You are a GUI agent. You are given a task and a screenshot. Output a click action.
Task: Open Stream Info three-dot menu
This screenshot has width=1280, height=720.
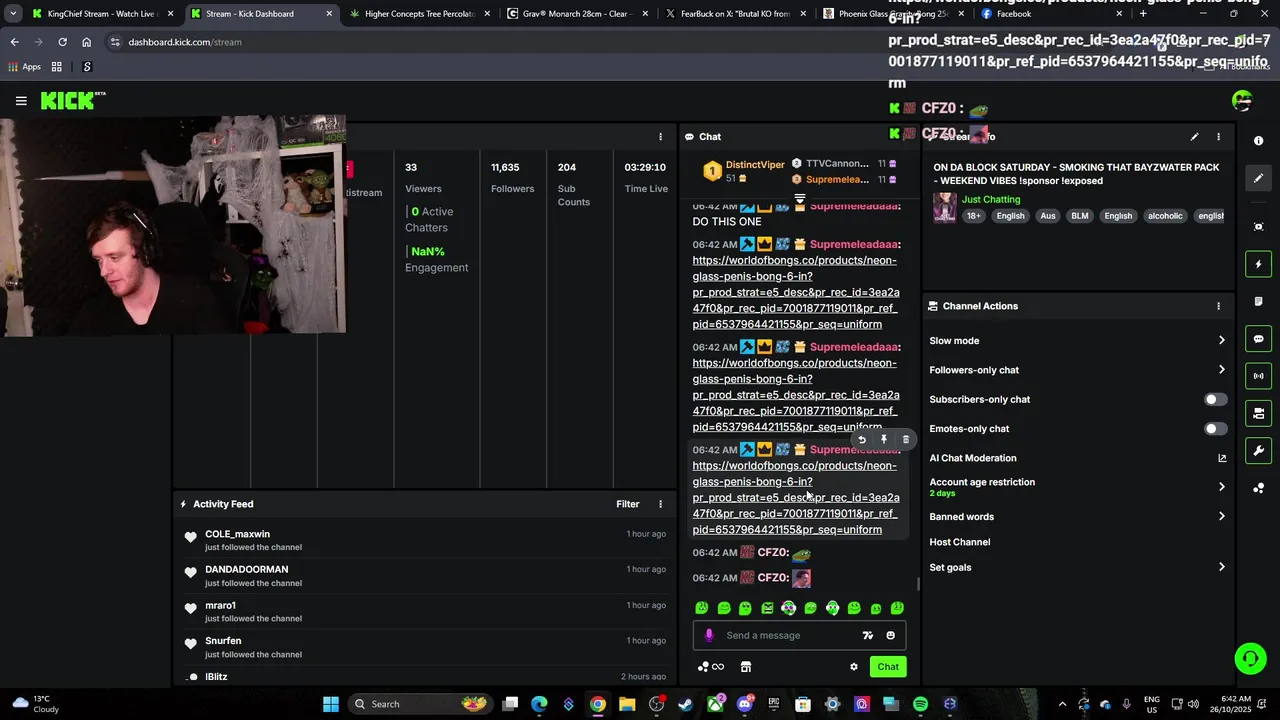point(1218,137)
